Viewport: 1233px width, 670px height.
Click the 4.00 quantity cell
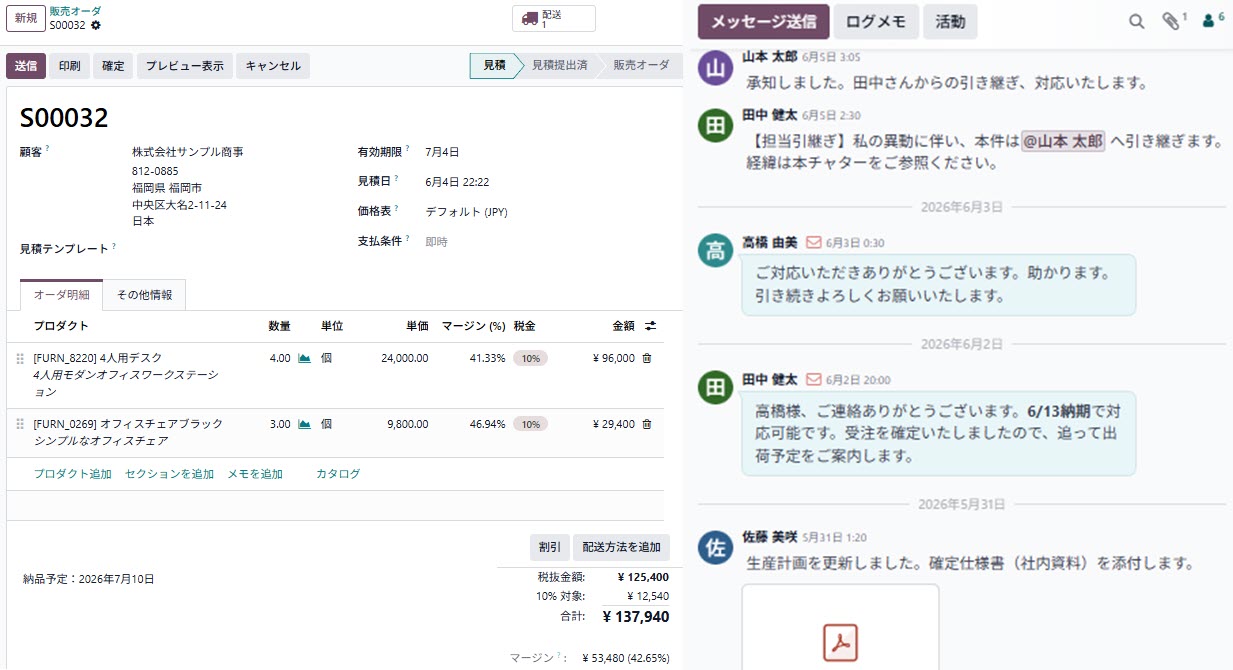[x=280, y=358]
